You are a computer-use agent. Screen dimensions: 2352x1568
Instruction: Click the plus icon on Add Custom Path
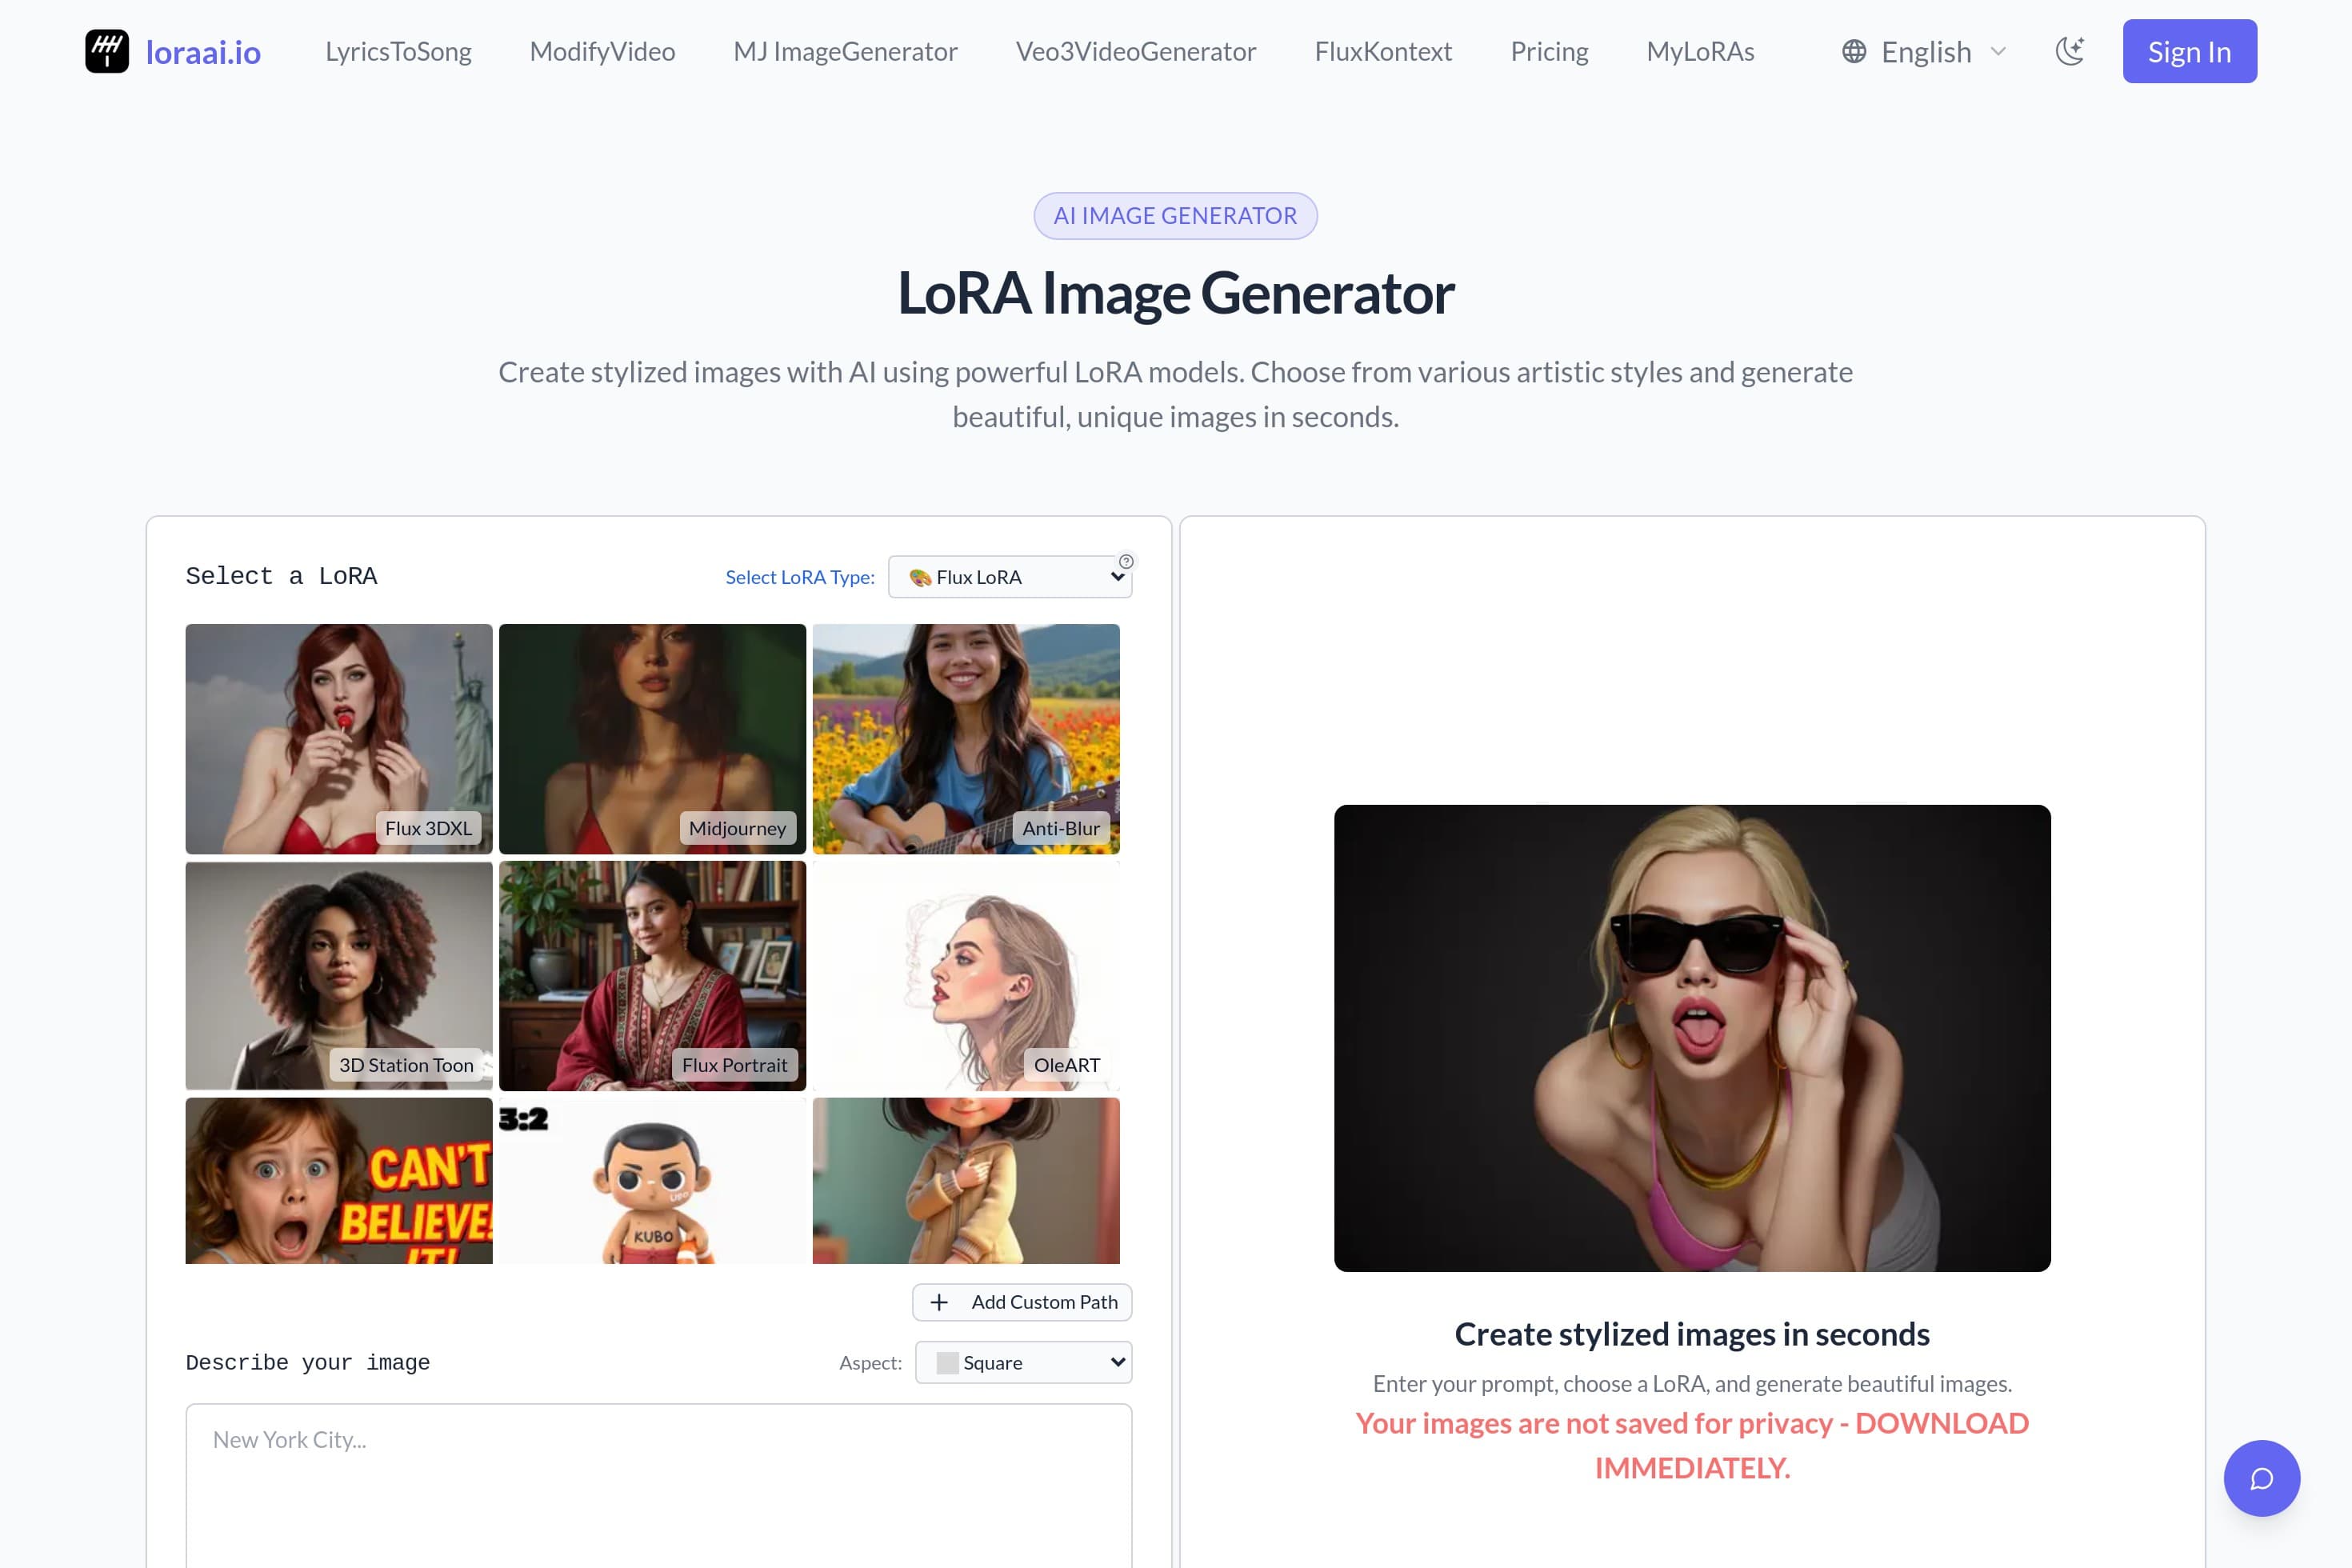pyautogui.click(x=939, y=1302)
